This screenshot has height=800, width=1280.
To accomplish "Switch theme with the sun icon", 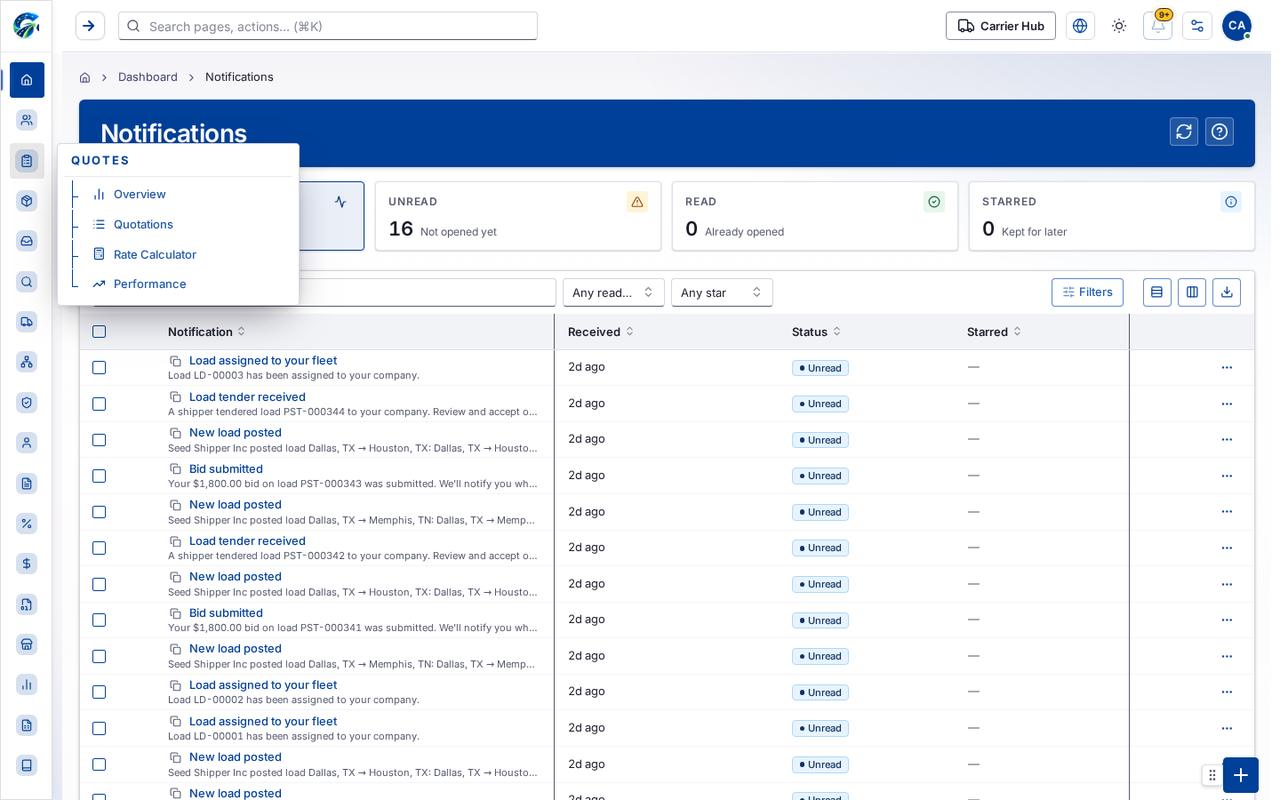I will tap(1119, 26).
